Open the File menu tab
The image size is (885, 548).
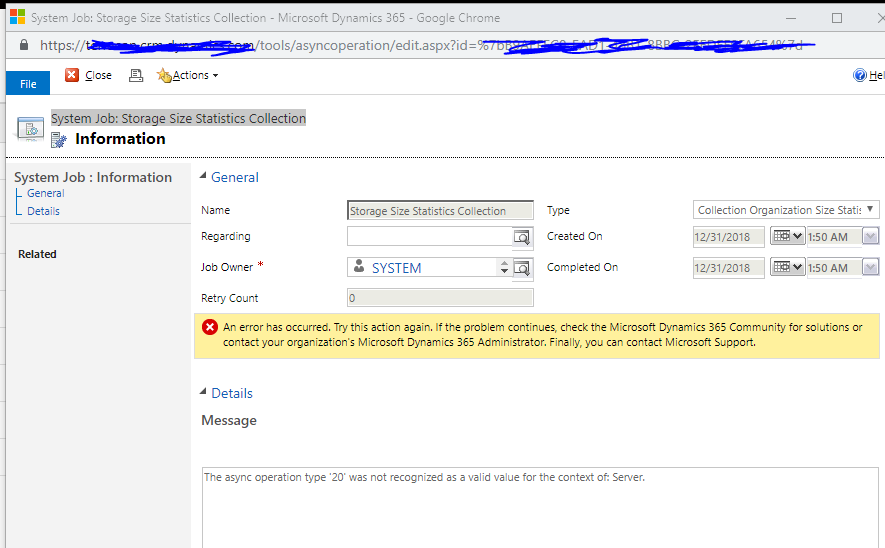28,84
